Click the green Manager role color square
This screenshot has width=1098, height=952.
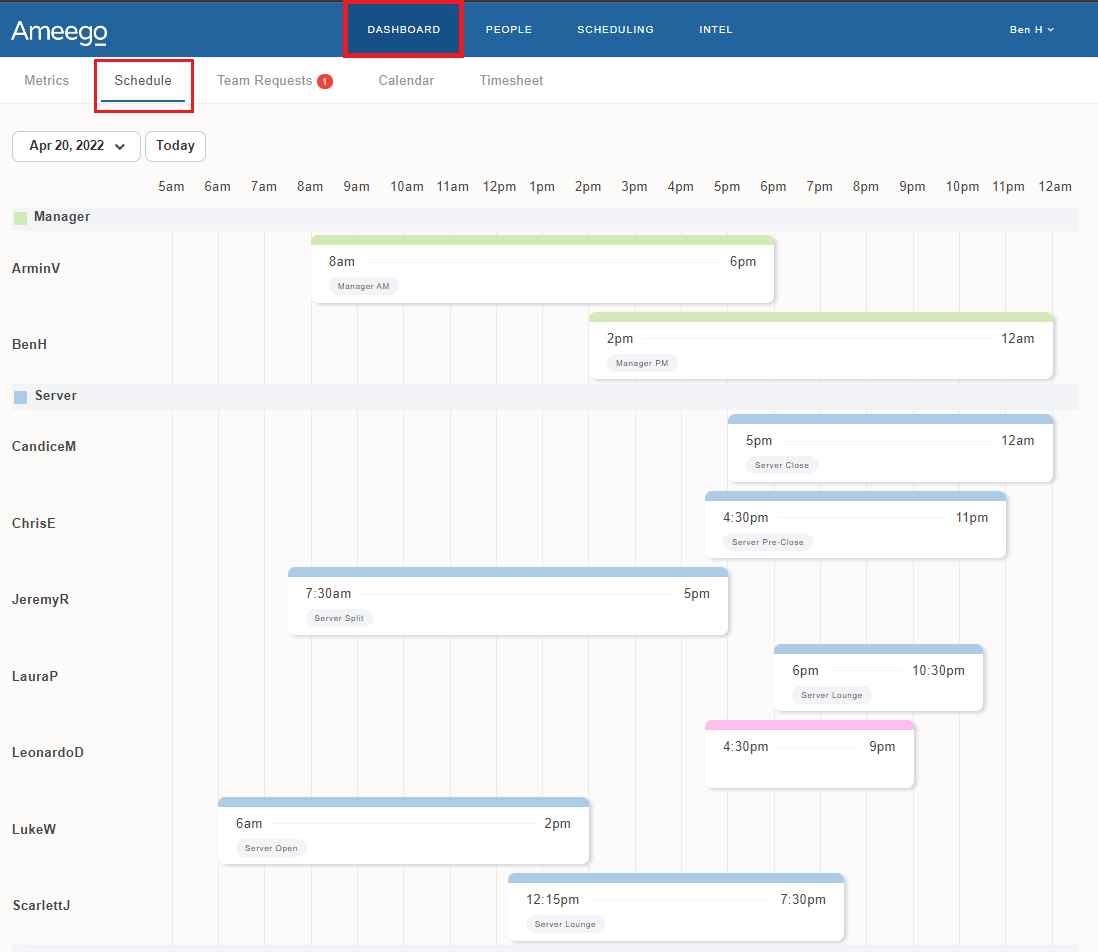tap(18, 216)
